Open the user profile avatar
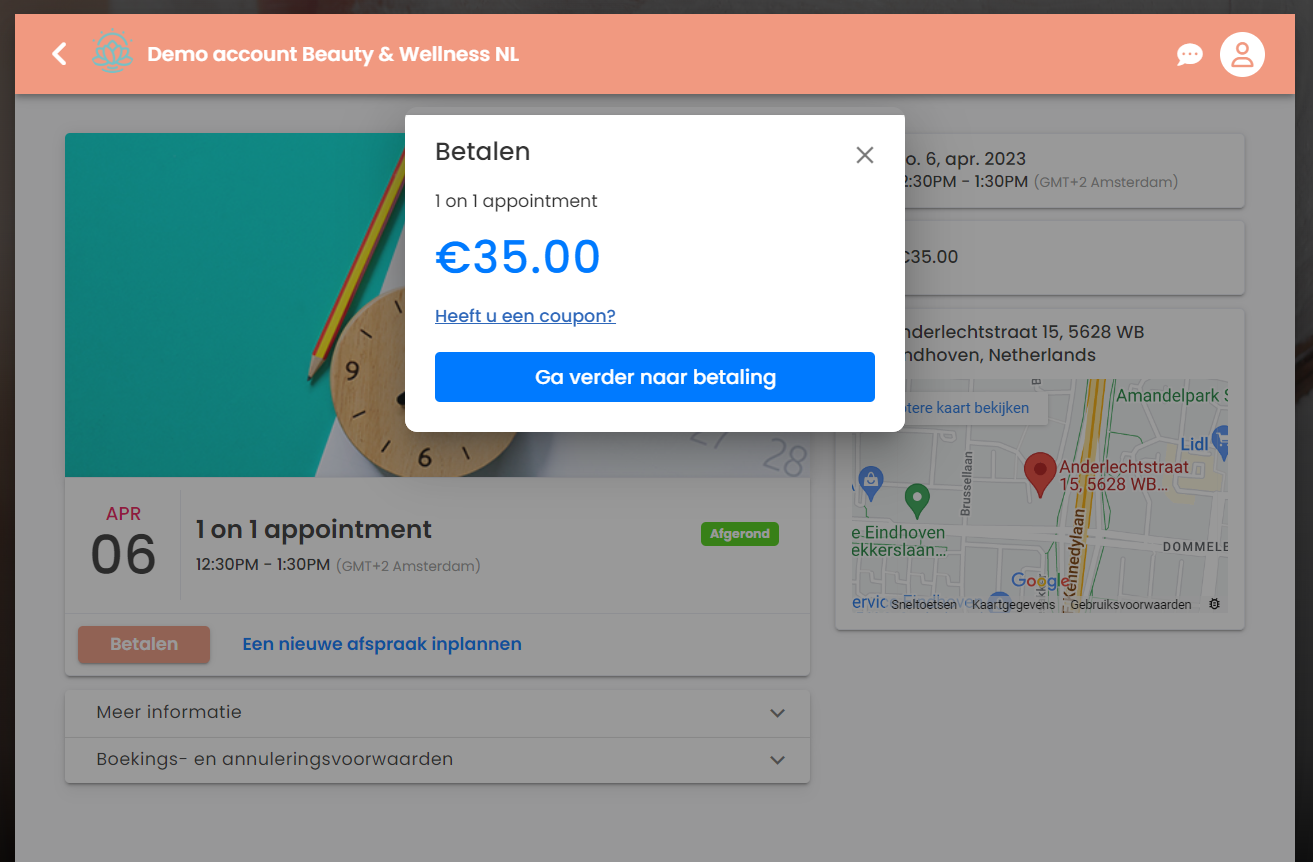Image resolution: width=1313 pixels, height=862 pixels. coord(1242,54)
